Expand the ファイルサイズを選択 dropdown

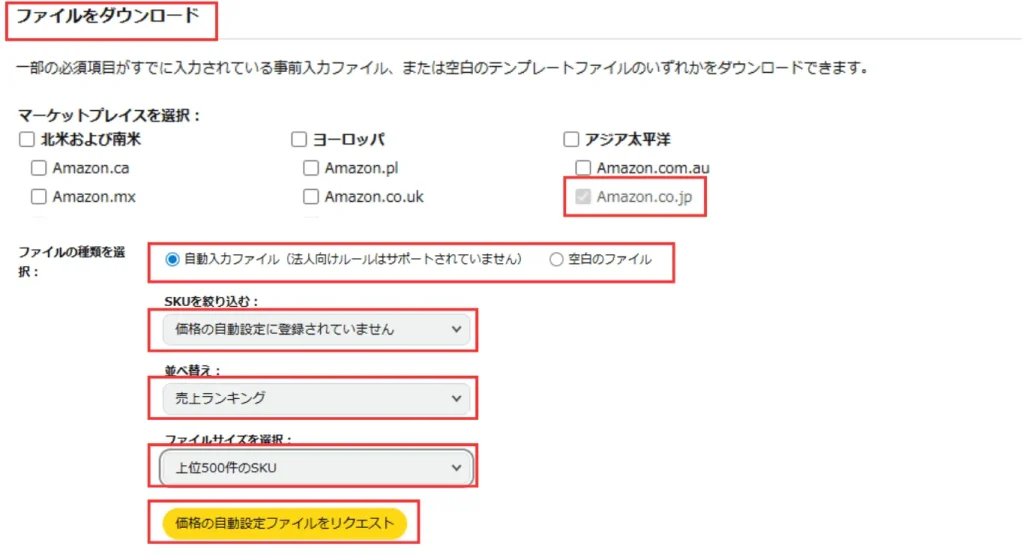(315, 466)
